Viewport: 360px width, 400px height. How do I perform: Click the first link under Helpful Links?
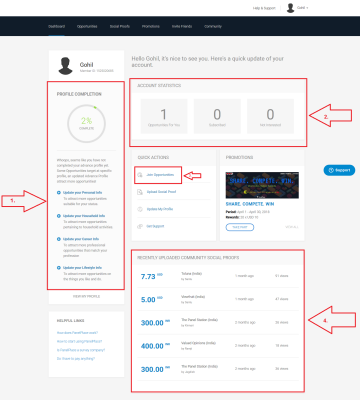[77, 333]
